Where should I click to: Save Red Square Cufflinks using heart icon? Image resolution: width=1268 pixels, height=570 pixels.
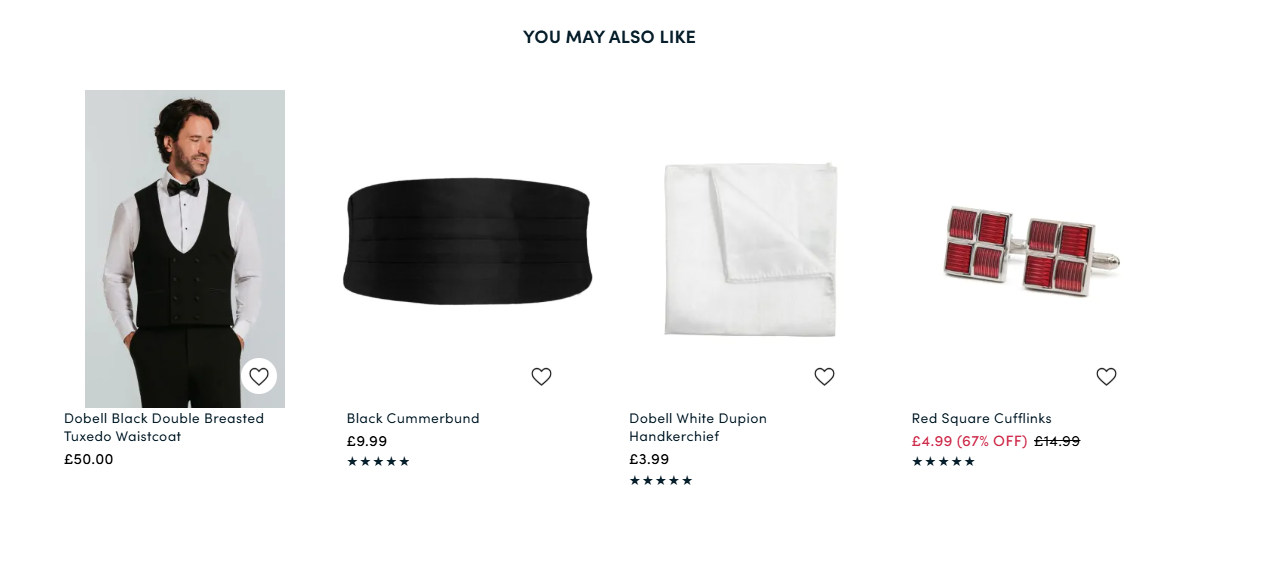pyautogui.click(x=1106, y=376)
